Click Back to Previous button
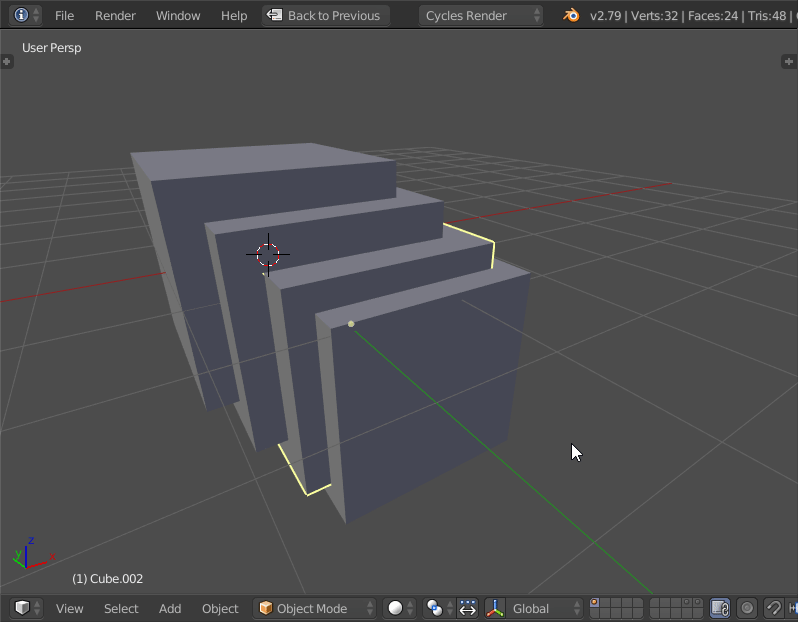 coord(326,15)
